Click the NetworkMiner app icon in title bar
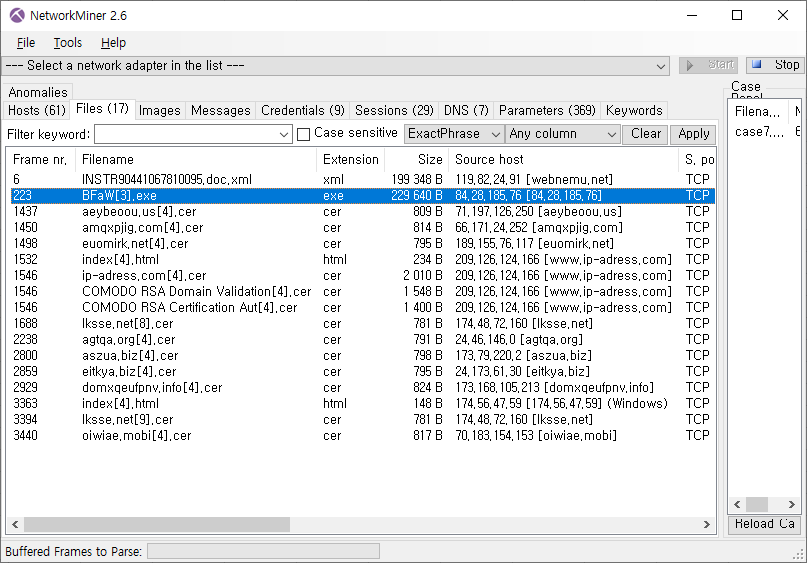Screen dimensions: 807x563 click(x=16, y=15)
